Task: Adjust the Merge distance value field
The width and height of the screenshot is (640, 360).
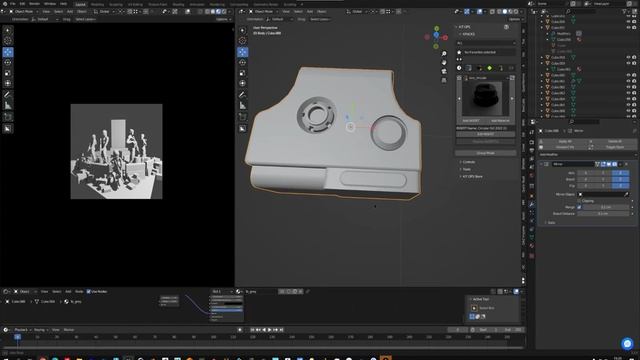Action: (x=606, y=207)
